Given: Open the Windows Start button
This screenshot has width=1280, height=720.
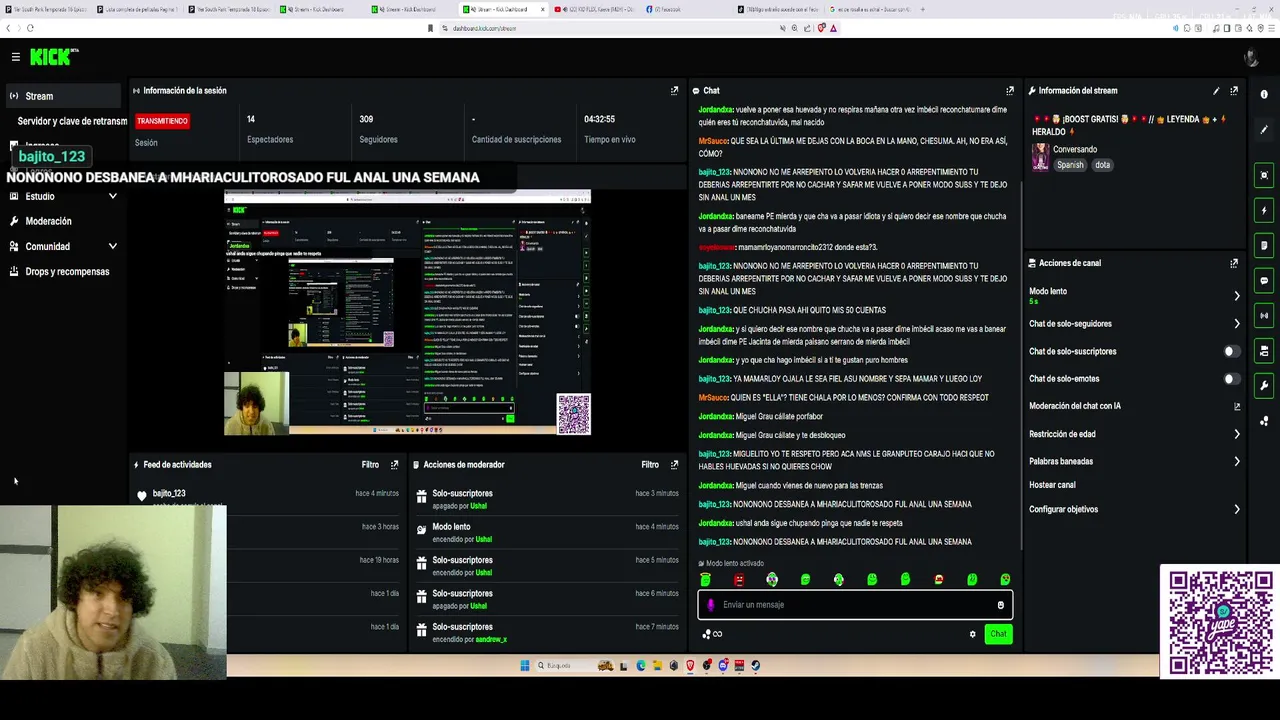Looking at the screenshot, I should coord(525,665).
